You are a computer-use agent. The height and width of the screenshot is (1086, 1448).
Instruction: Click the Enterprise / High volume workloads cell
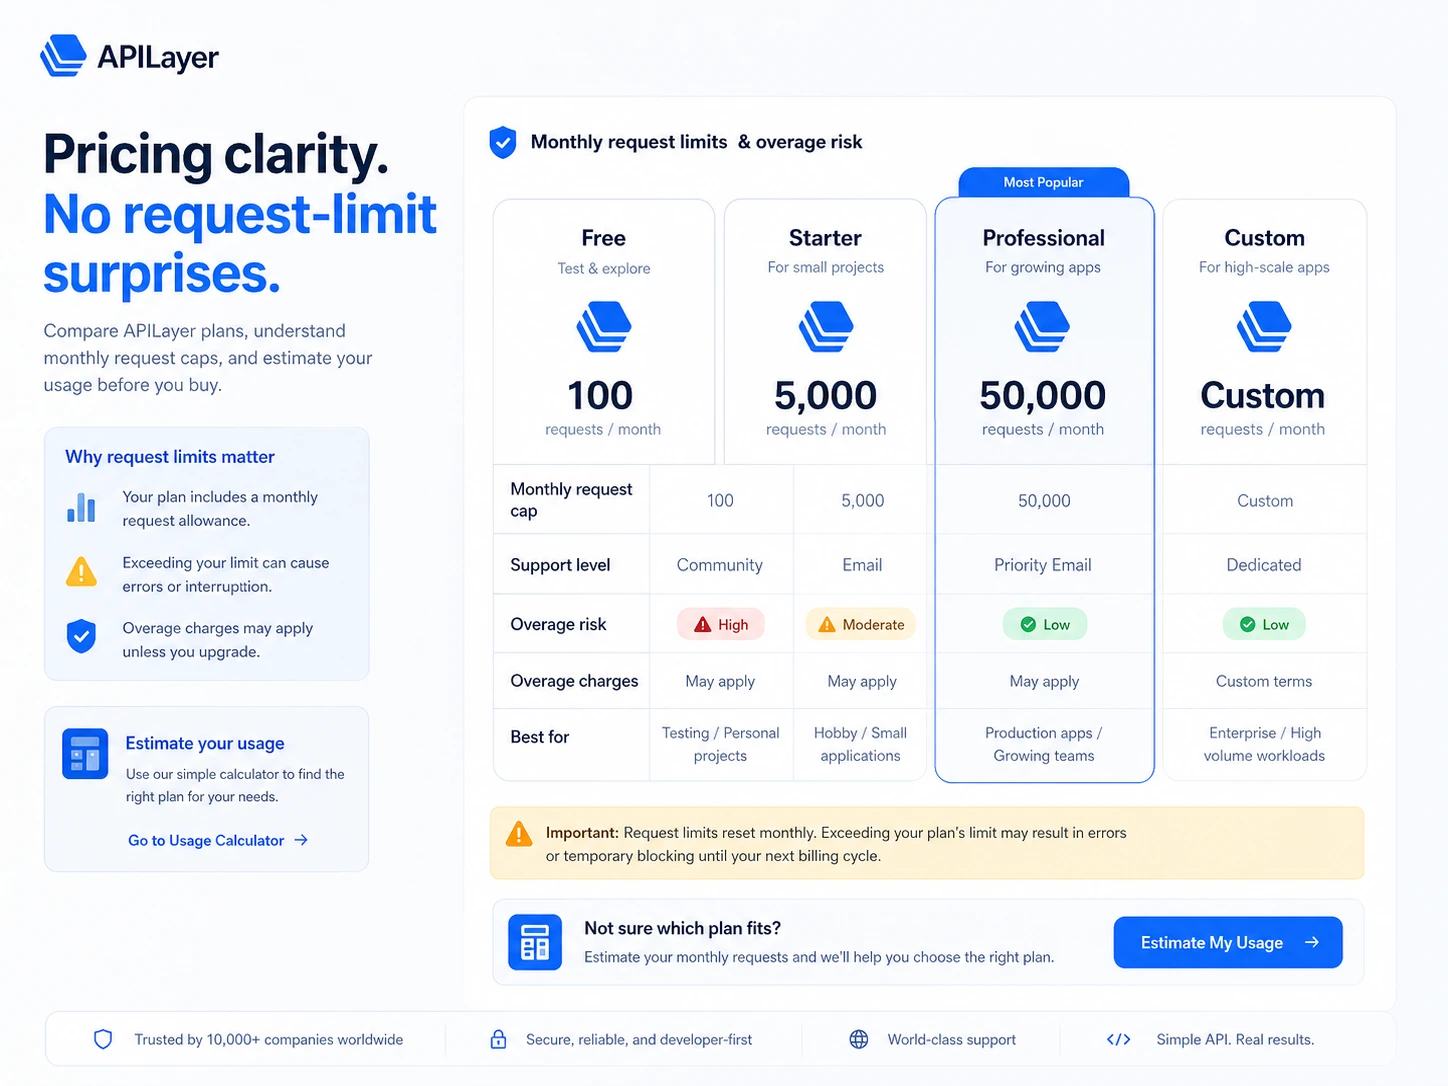click(x=1264, y=744)
